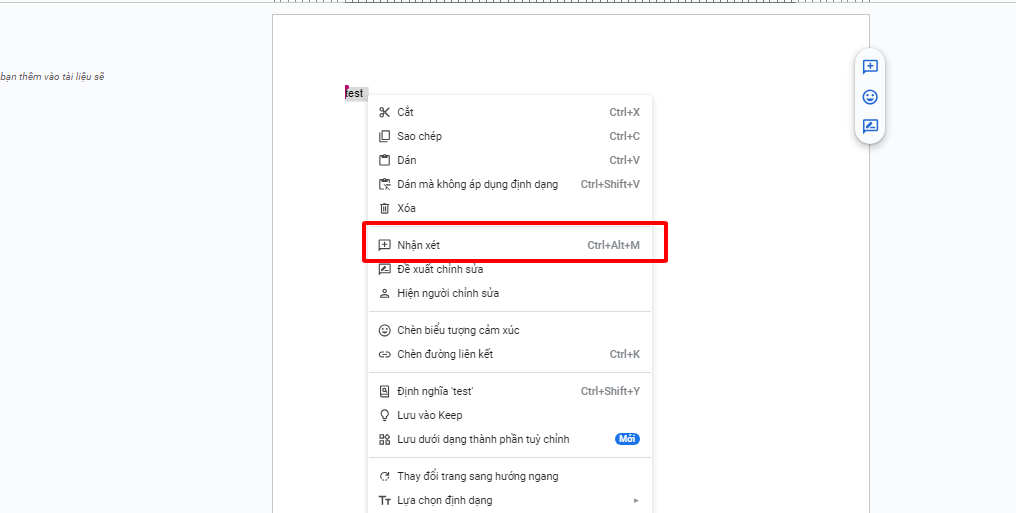Choose the Nhận xét menu option
This screenshot has width=1016, height=513.
419,245
